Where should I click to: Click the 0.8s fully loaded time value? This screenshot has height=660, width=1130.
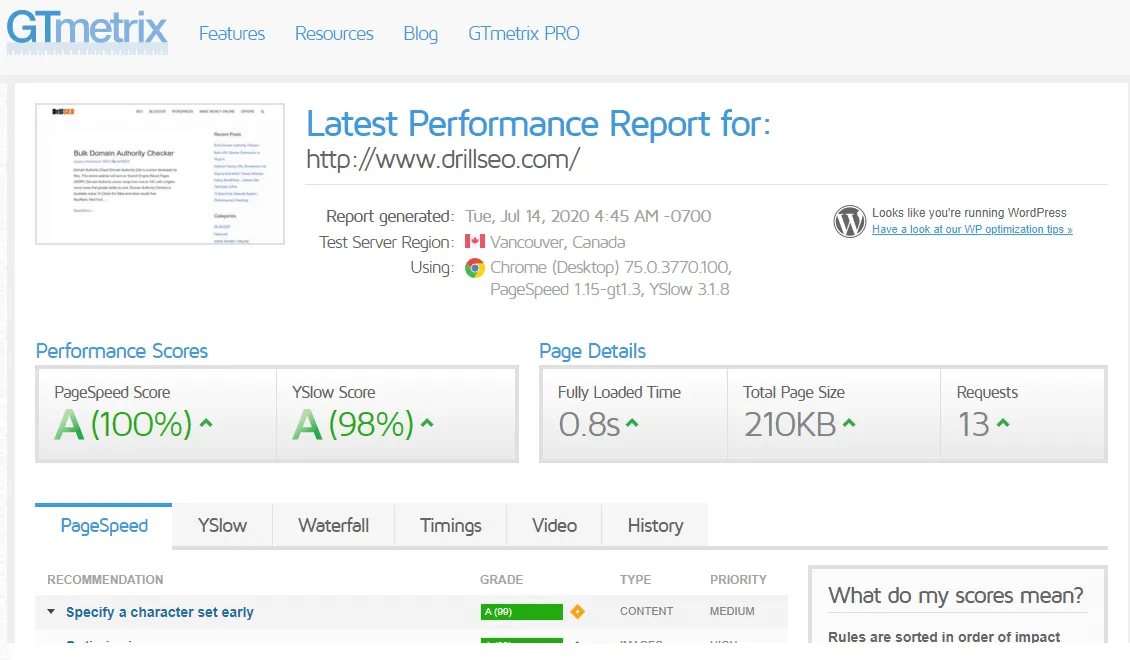[589, 424]
